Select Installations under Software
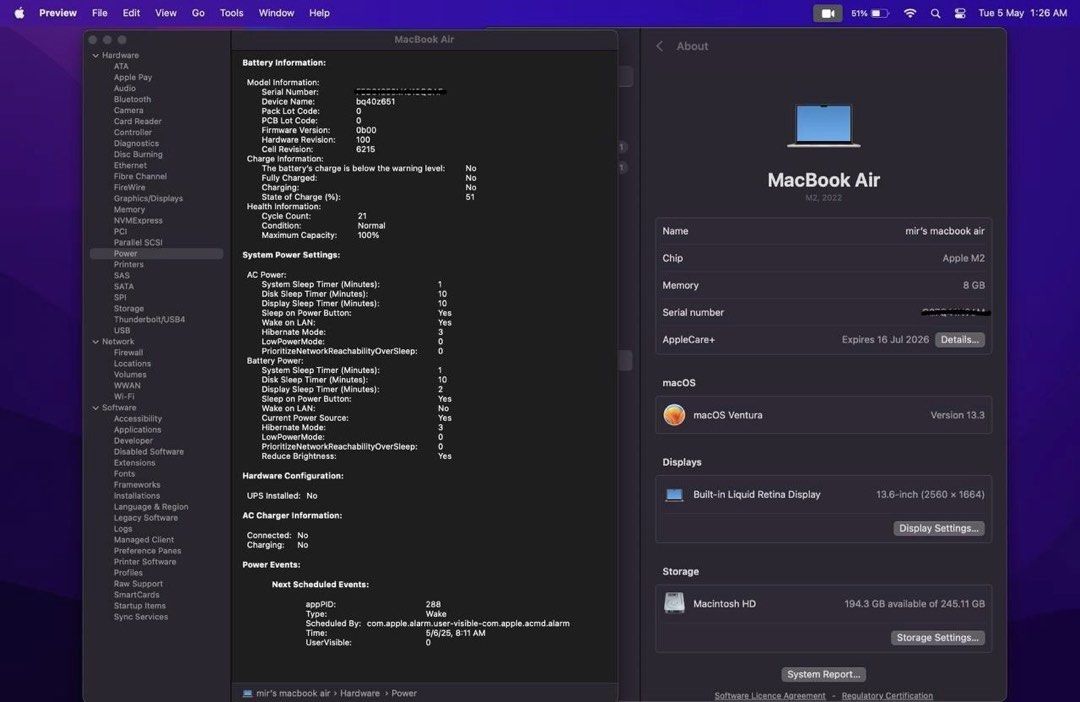 tap(137, 496)
